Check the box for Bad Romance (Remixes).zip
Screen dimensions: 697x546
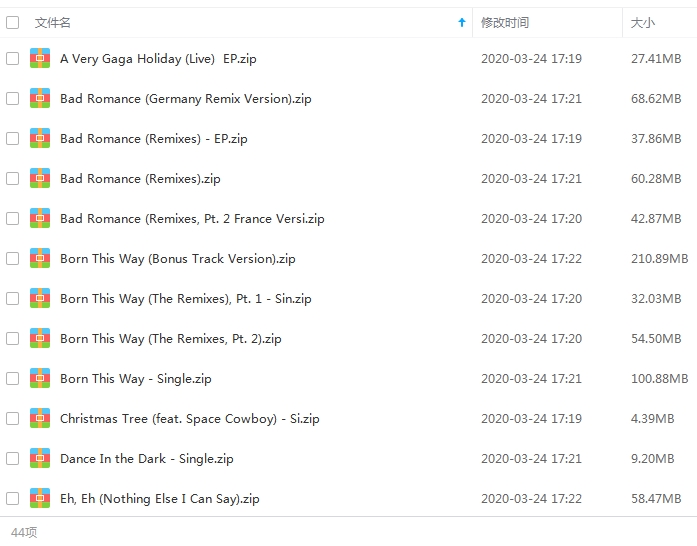12,178
